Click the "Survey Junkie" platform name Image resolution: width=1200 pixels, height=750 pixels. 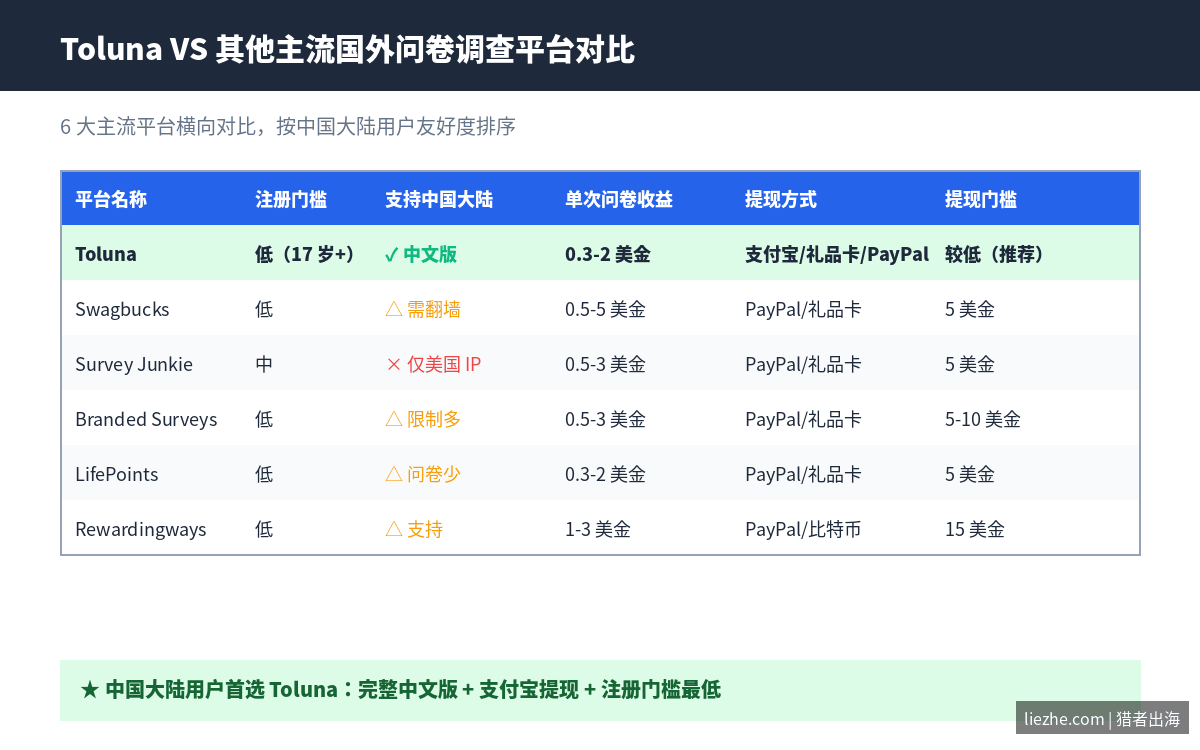pos(134,364)
